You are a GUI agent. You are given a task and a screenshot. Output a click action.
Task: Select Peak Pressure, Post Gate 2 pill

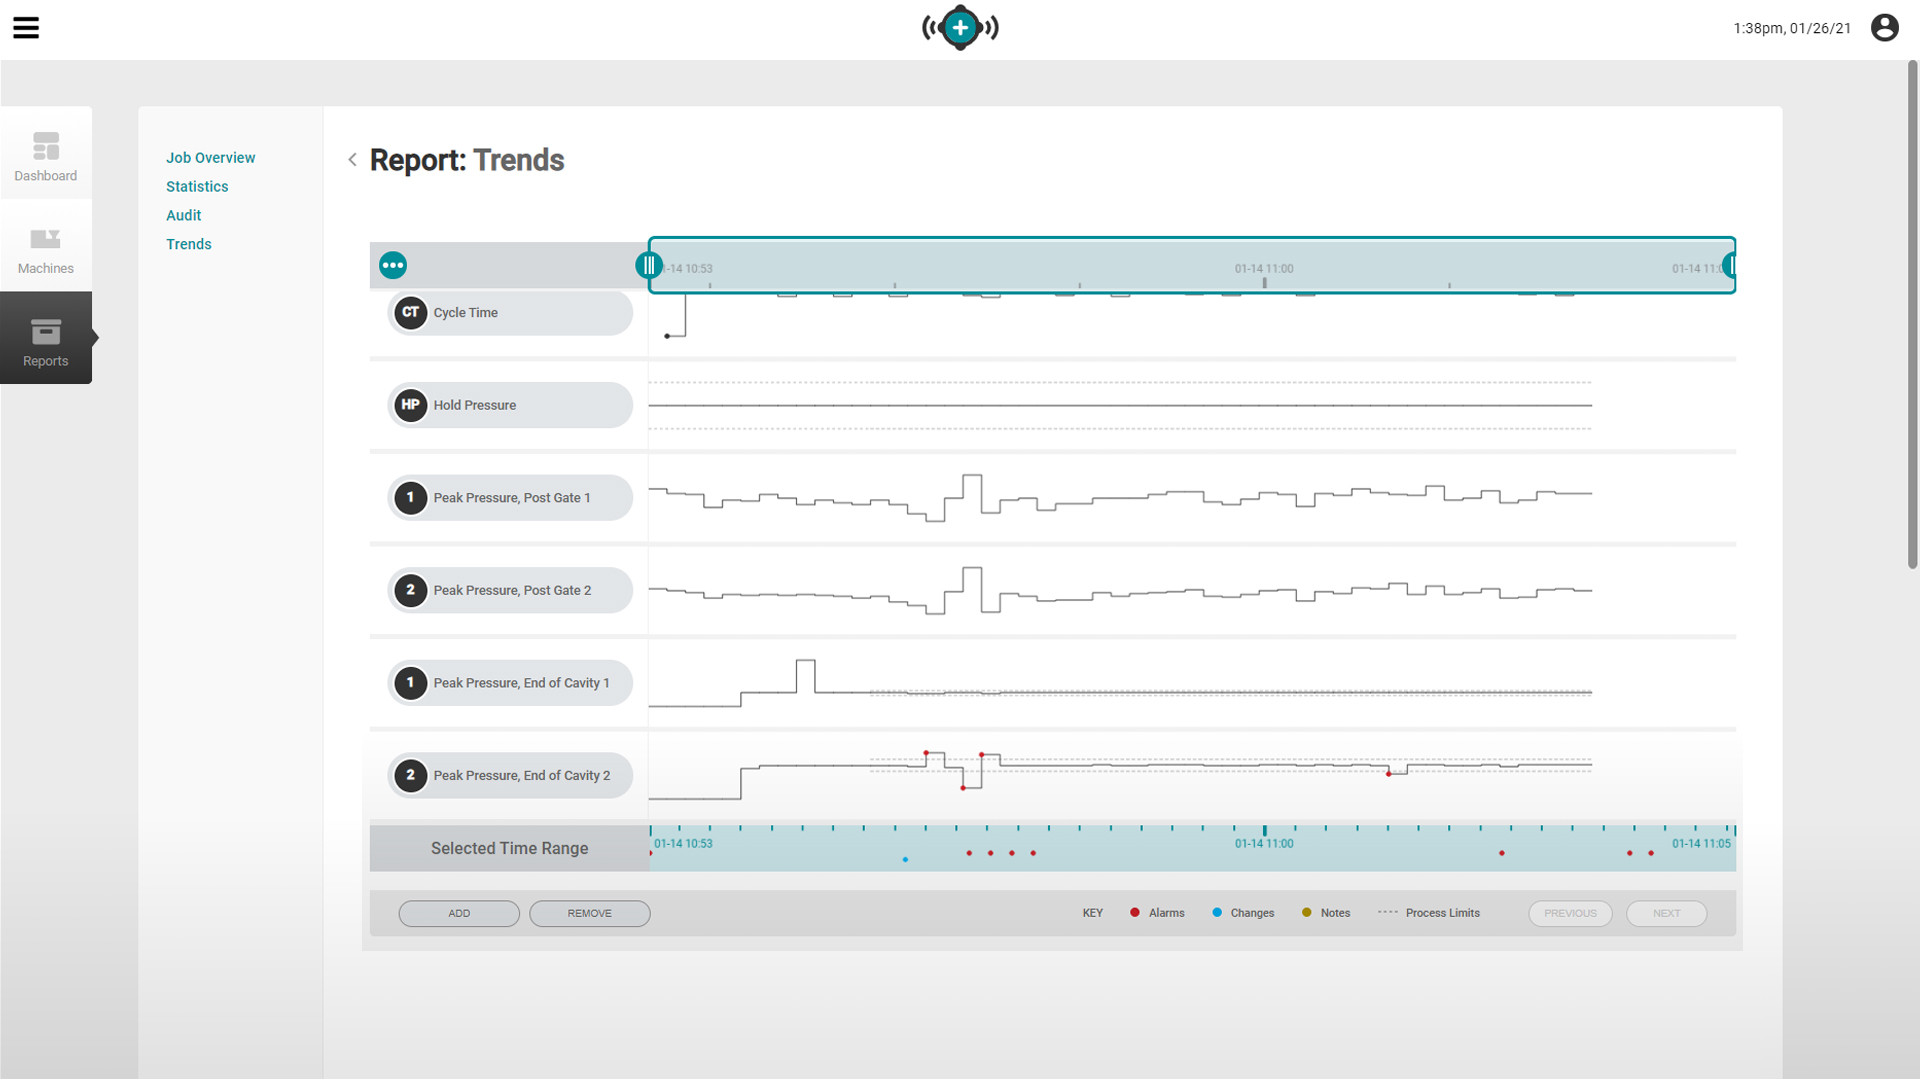510,590
